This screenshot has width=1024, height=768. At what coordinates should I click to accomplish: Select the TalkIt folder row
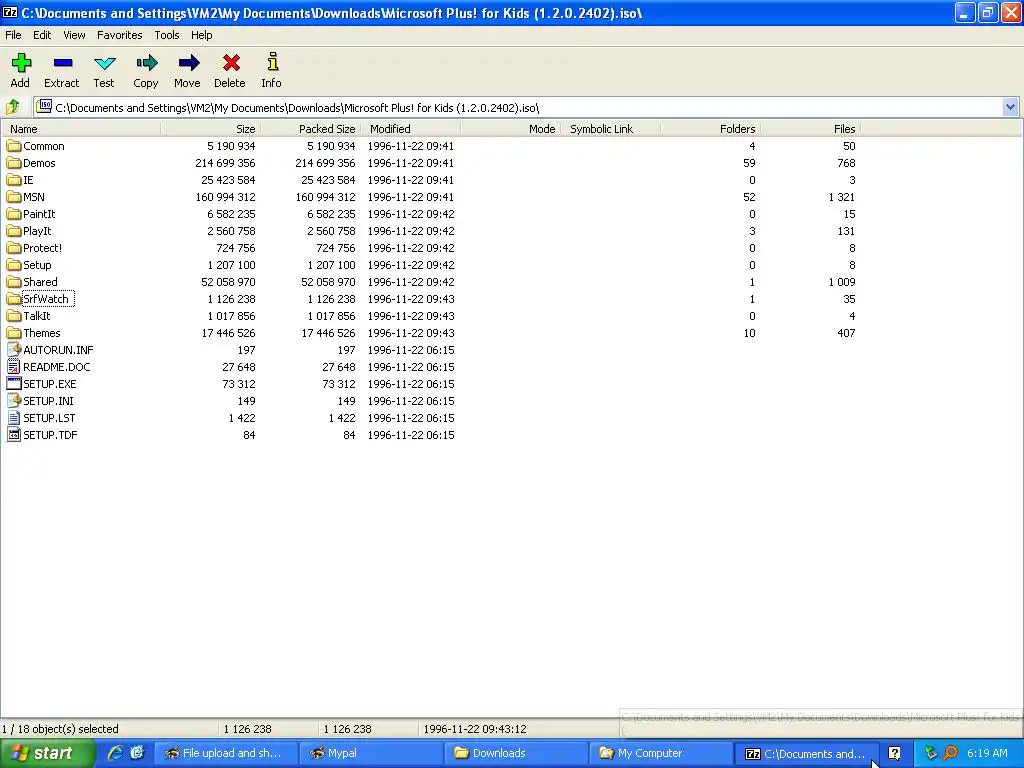[x=431, y=315]
